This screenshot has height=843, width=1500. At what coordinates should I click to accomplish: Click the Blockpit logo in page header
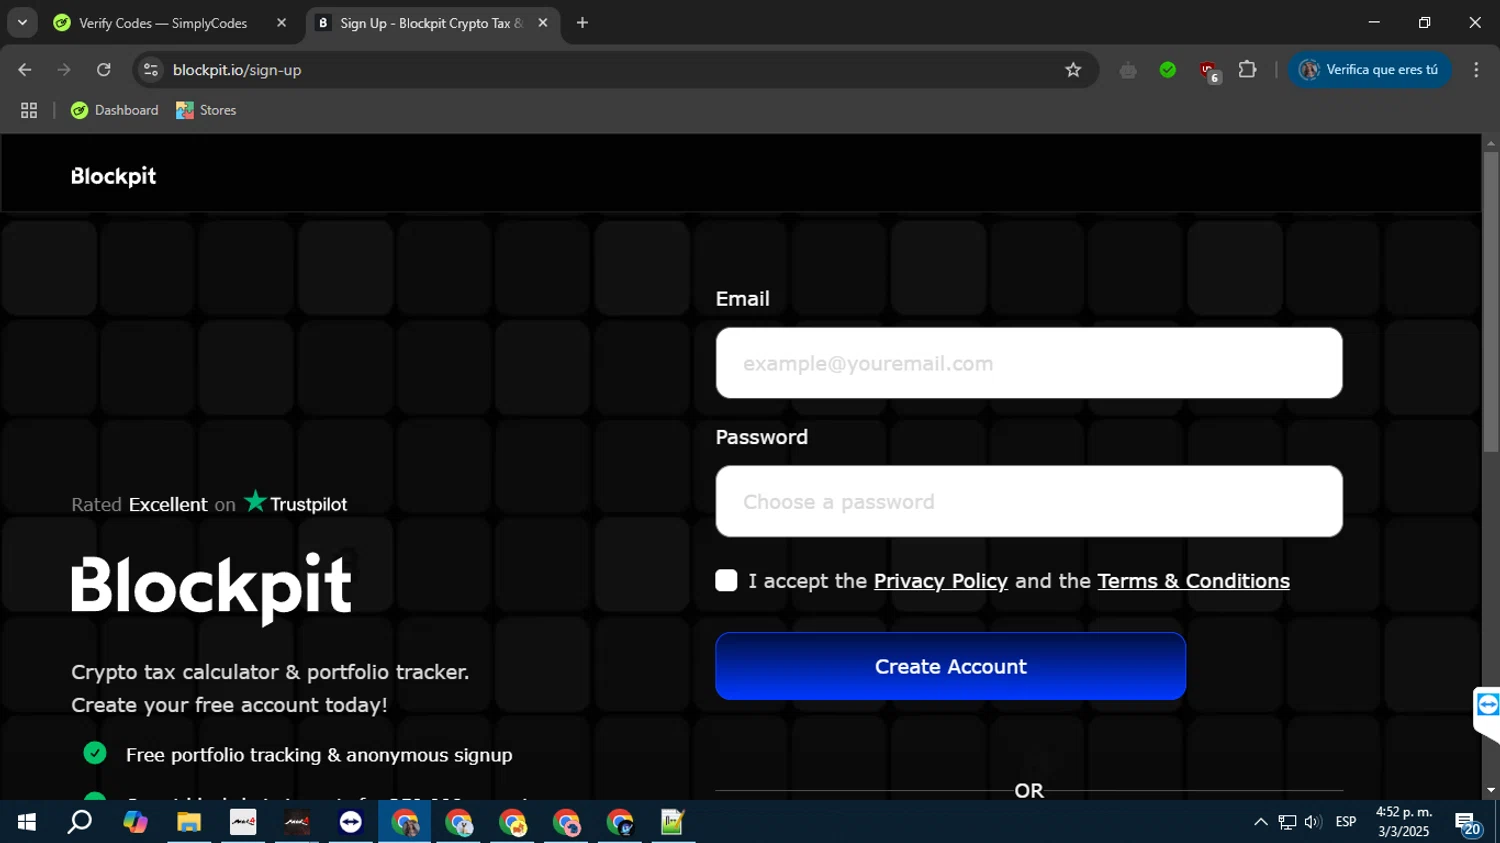(113, 176)
